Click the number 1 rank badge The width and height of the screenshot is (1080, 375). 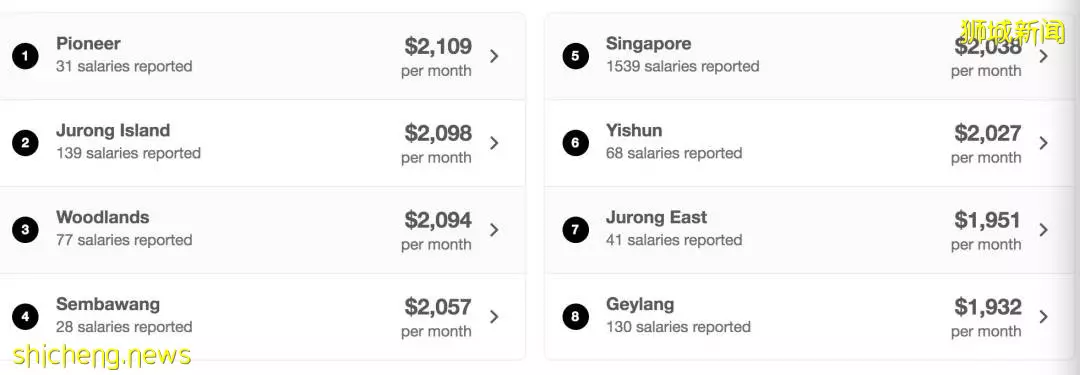click(25, 57)
